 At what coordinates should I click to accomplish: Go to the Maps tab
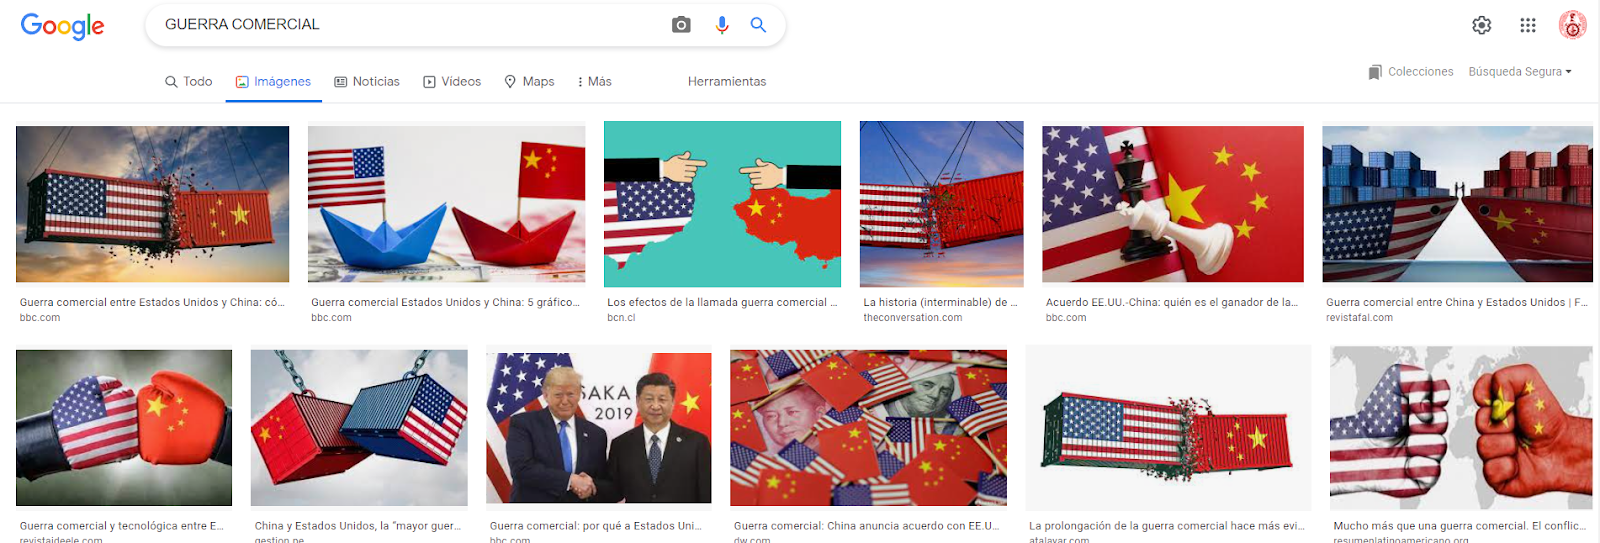[529, 82]
